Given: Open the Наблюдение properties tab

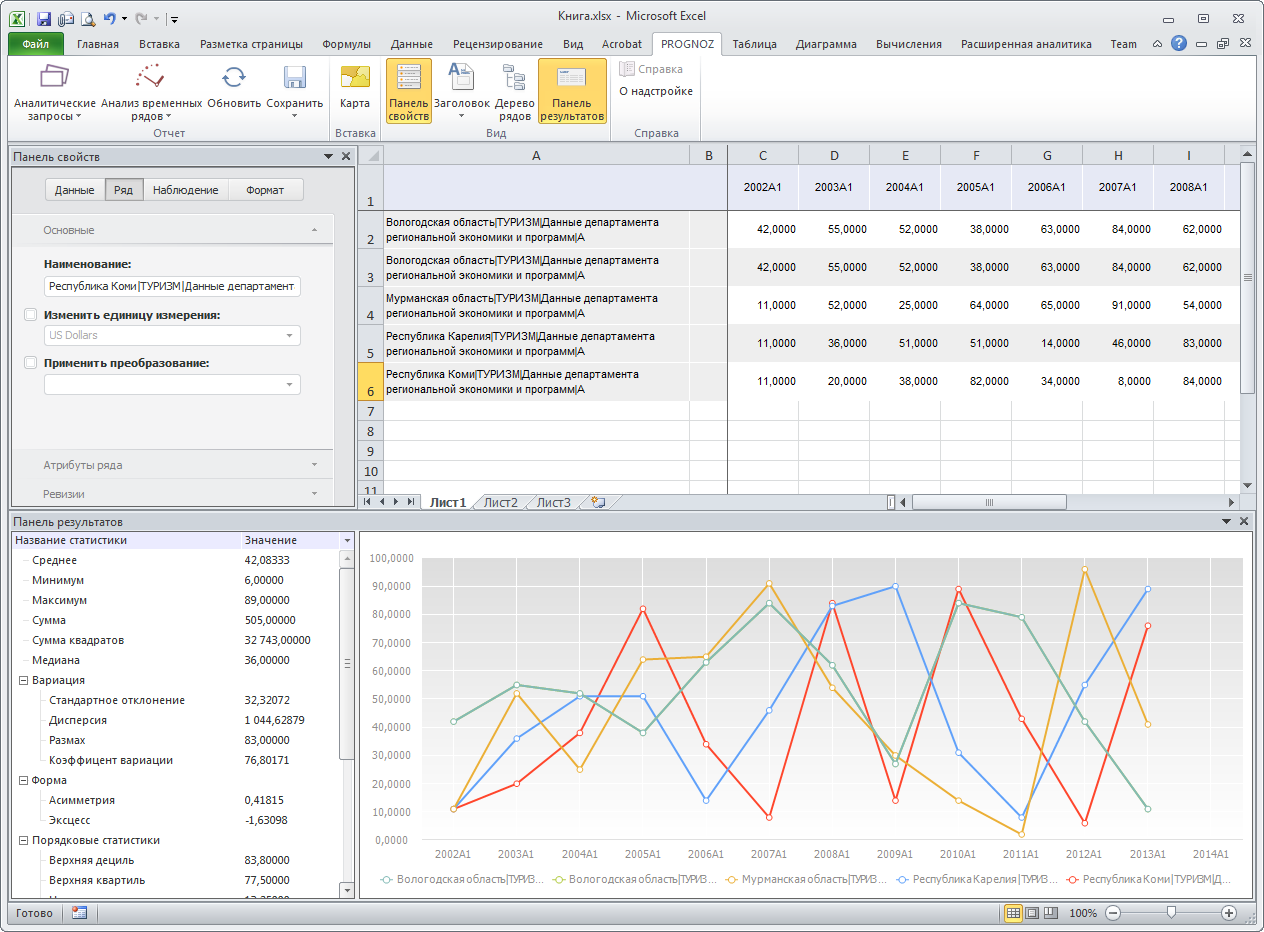Looking at the screenshot, I should [x=186, y=190].
